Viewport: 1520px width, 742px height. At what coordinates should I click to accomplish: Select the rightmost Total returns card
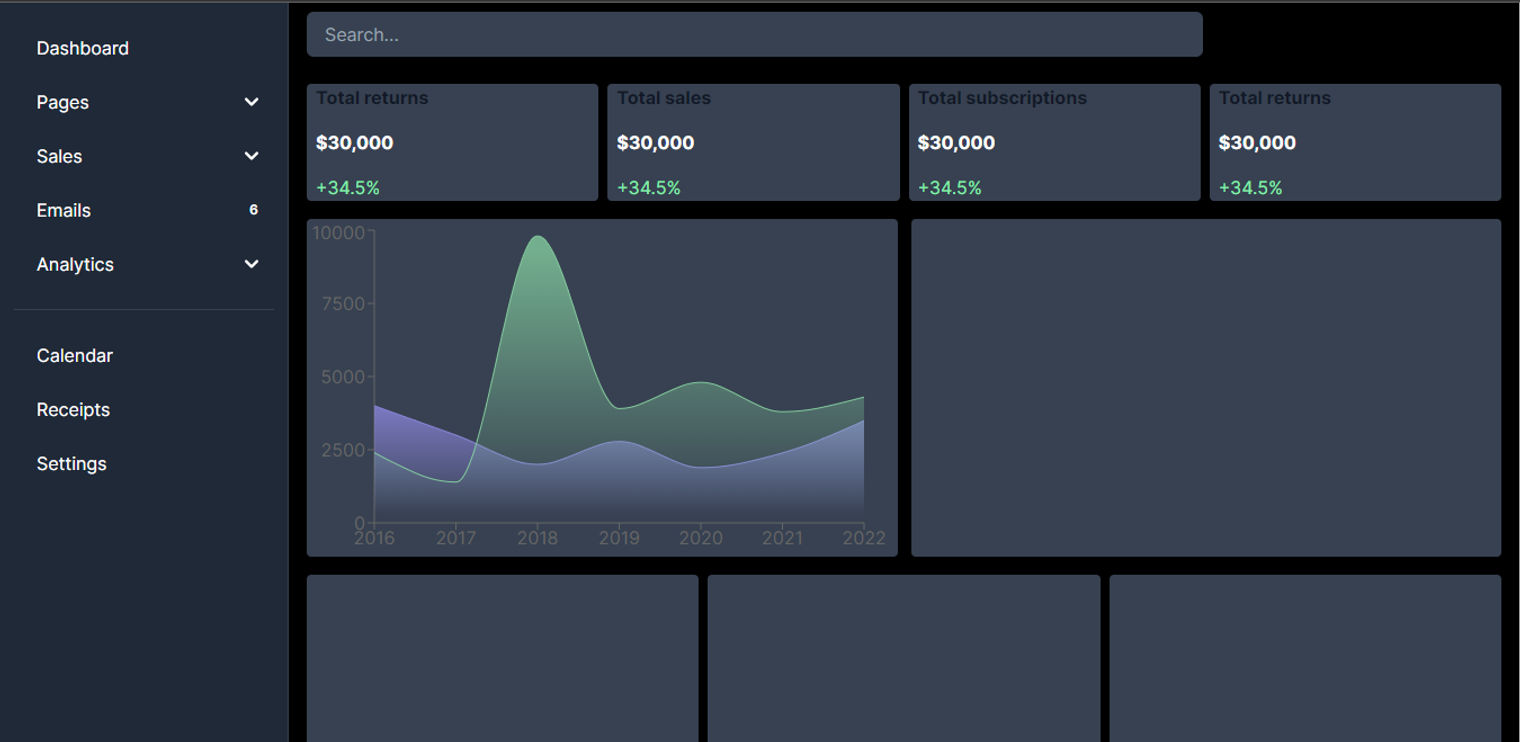point(1355,142)
